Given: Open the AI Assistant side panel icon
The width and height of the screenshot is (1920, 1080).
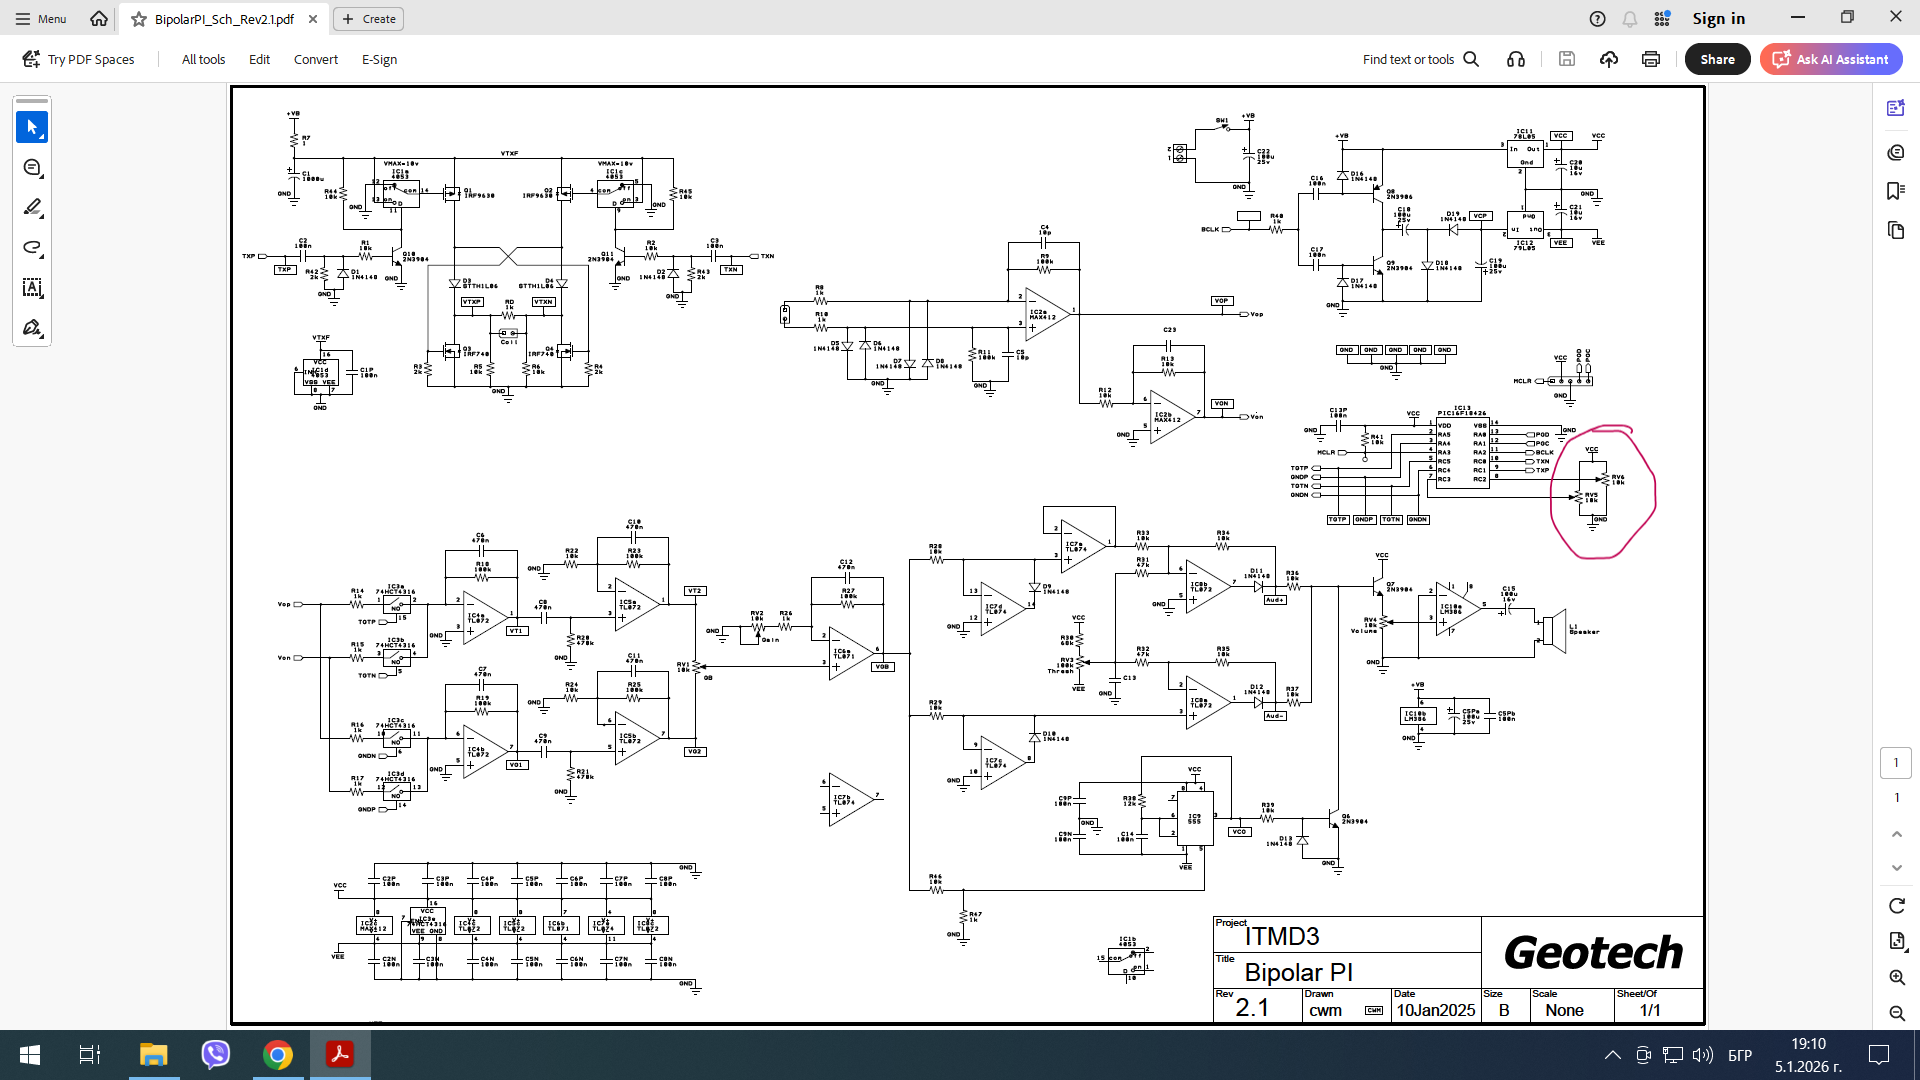Looking at the screenshot, I should (x=1896, y=108).
